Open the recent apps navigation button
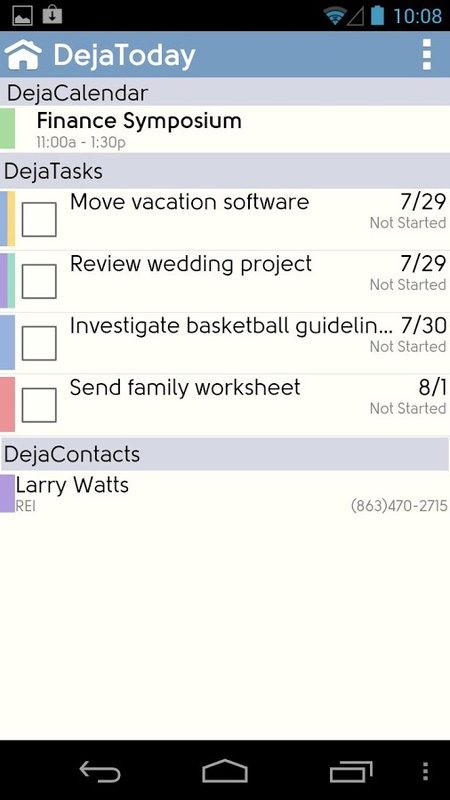Image resolution: width=450 pixels, height=800 pixels. click(x=351, y=771)
